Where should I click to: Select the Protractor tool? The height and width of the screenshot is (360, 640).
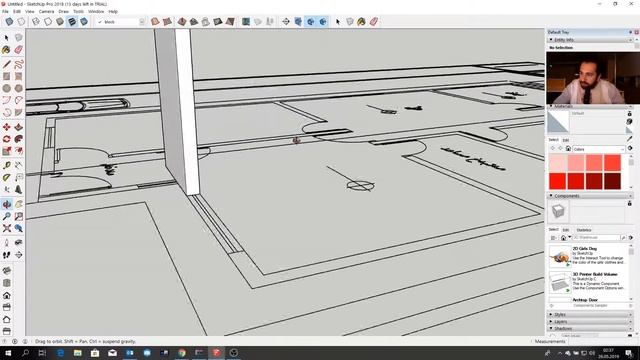[x=7, y=178]
